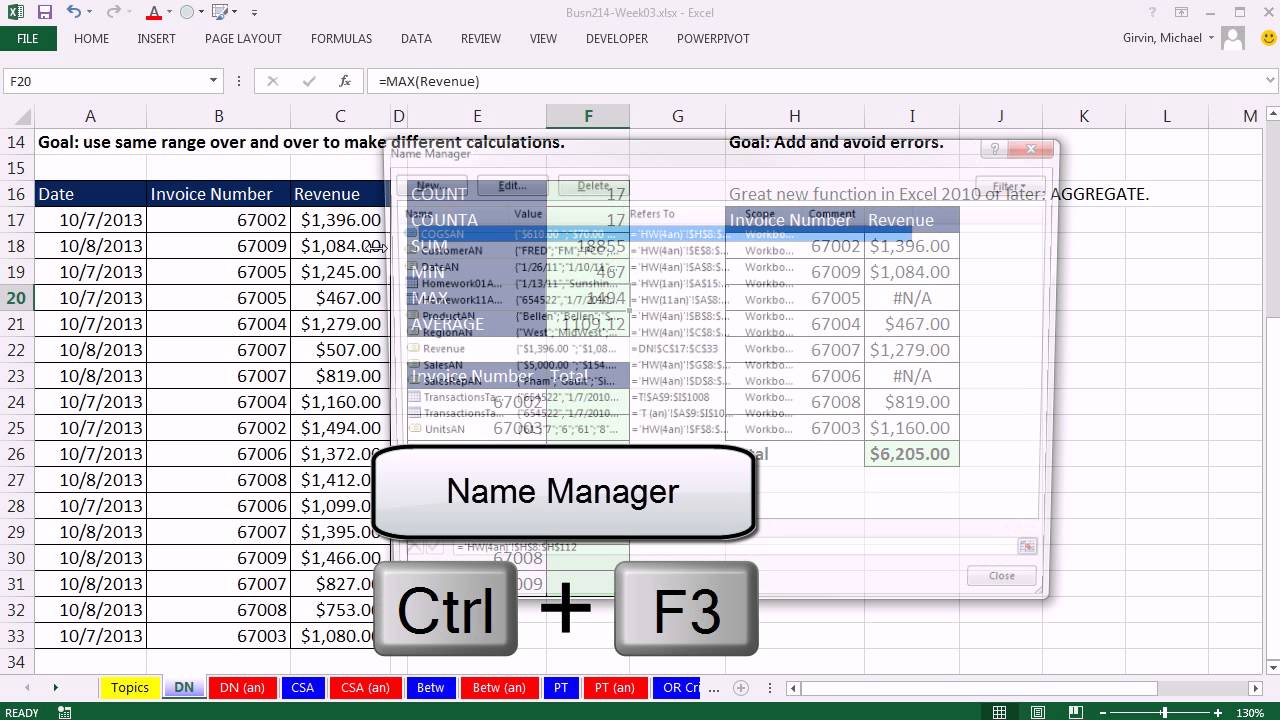Select column B header

click(x=218, y=117)
